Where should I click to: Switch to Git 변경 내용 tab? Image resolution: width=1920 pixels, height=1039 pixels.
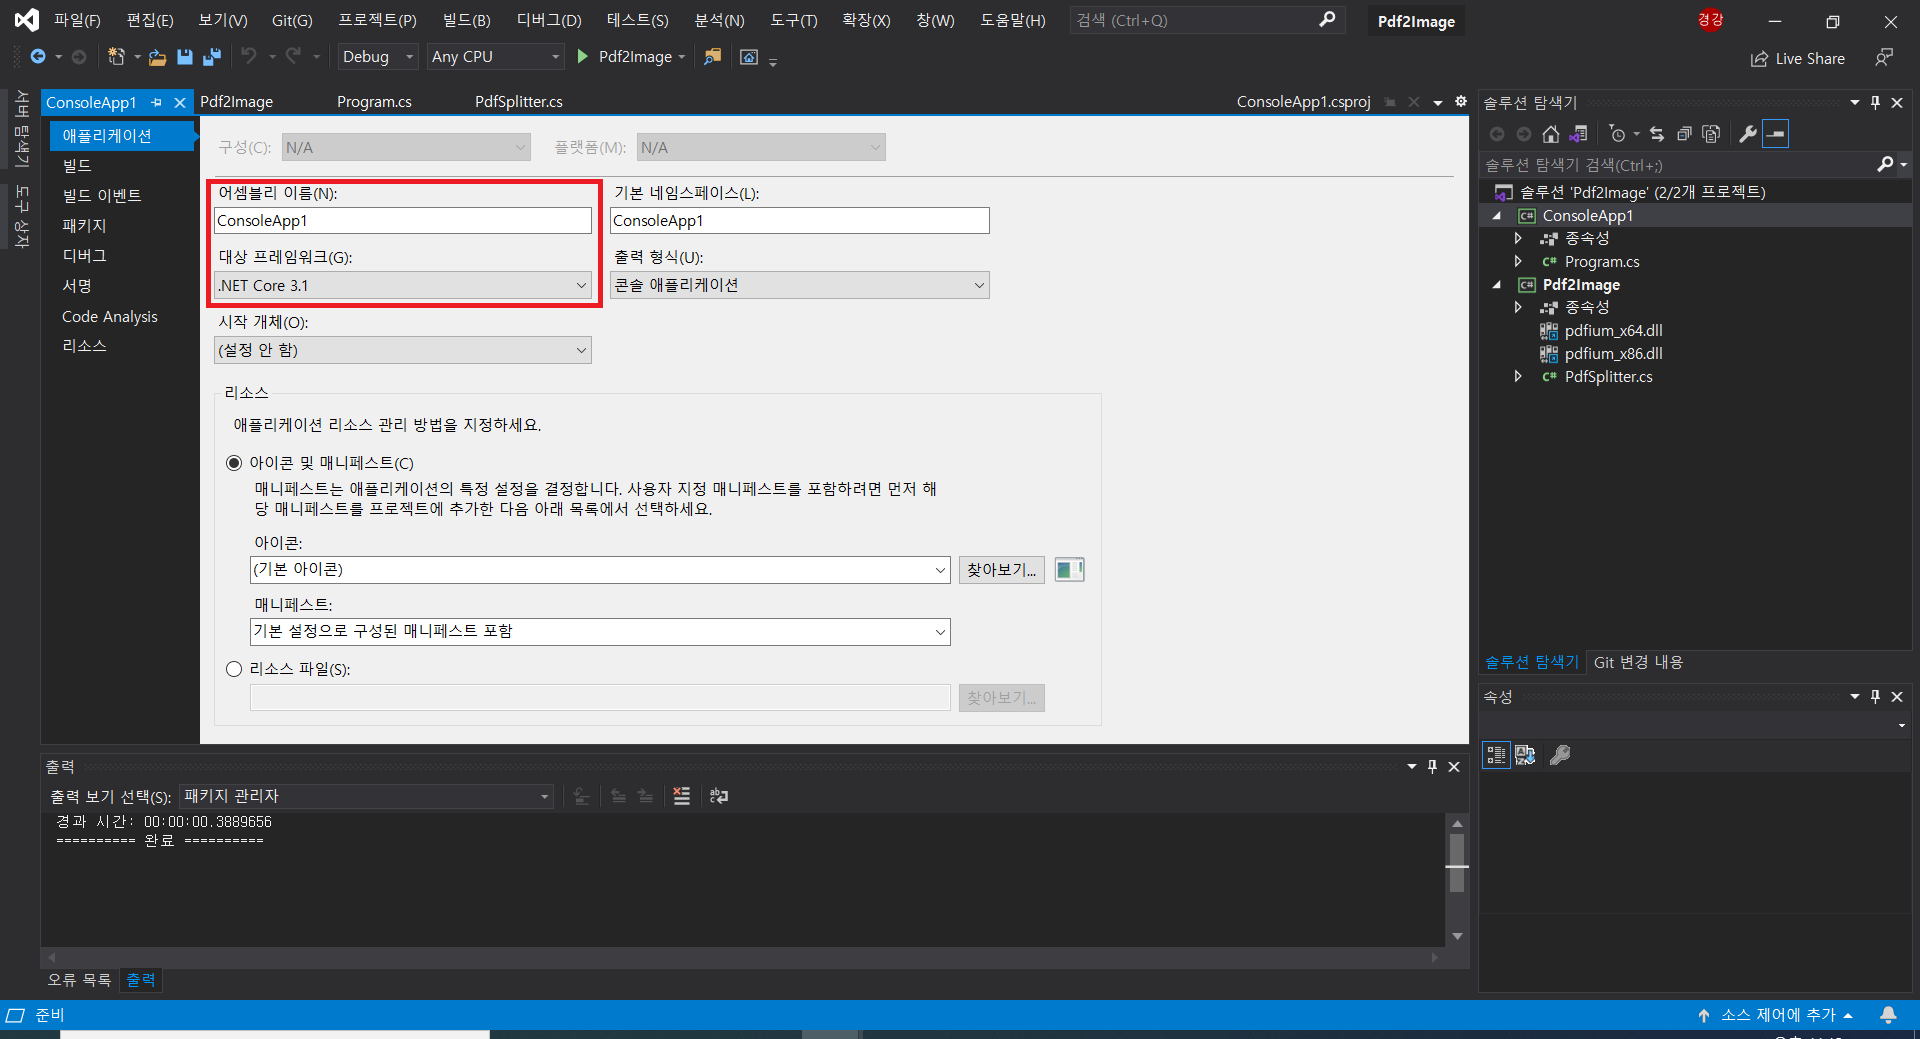click(1638, 662)
